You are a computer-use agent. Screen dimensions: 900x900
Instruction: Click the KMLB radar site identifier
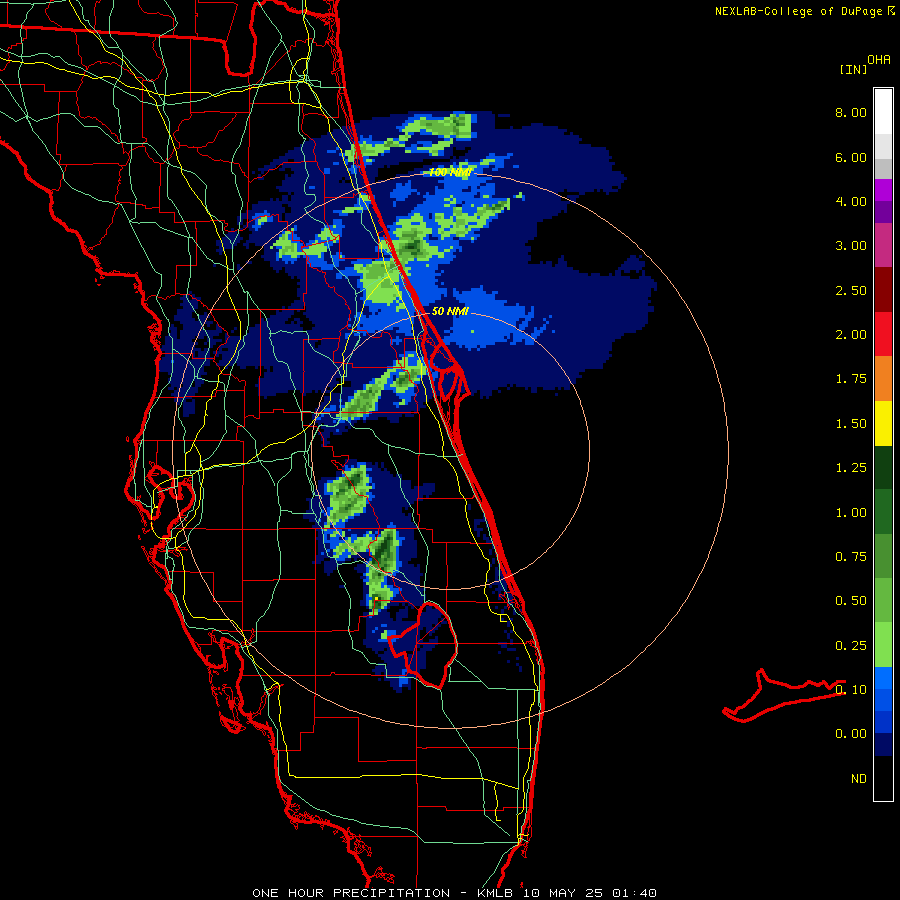tap(496, 893)
